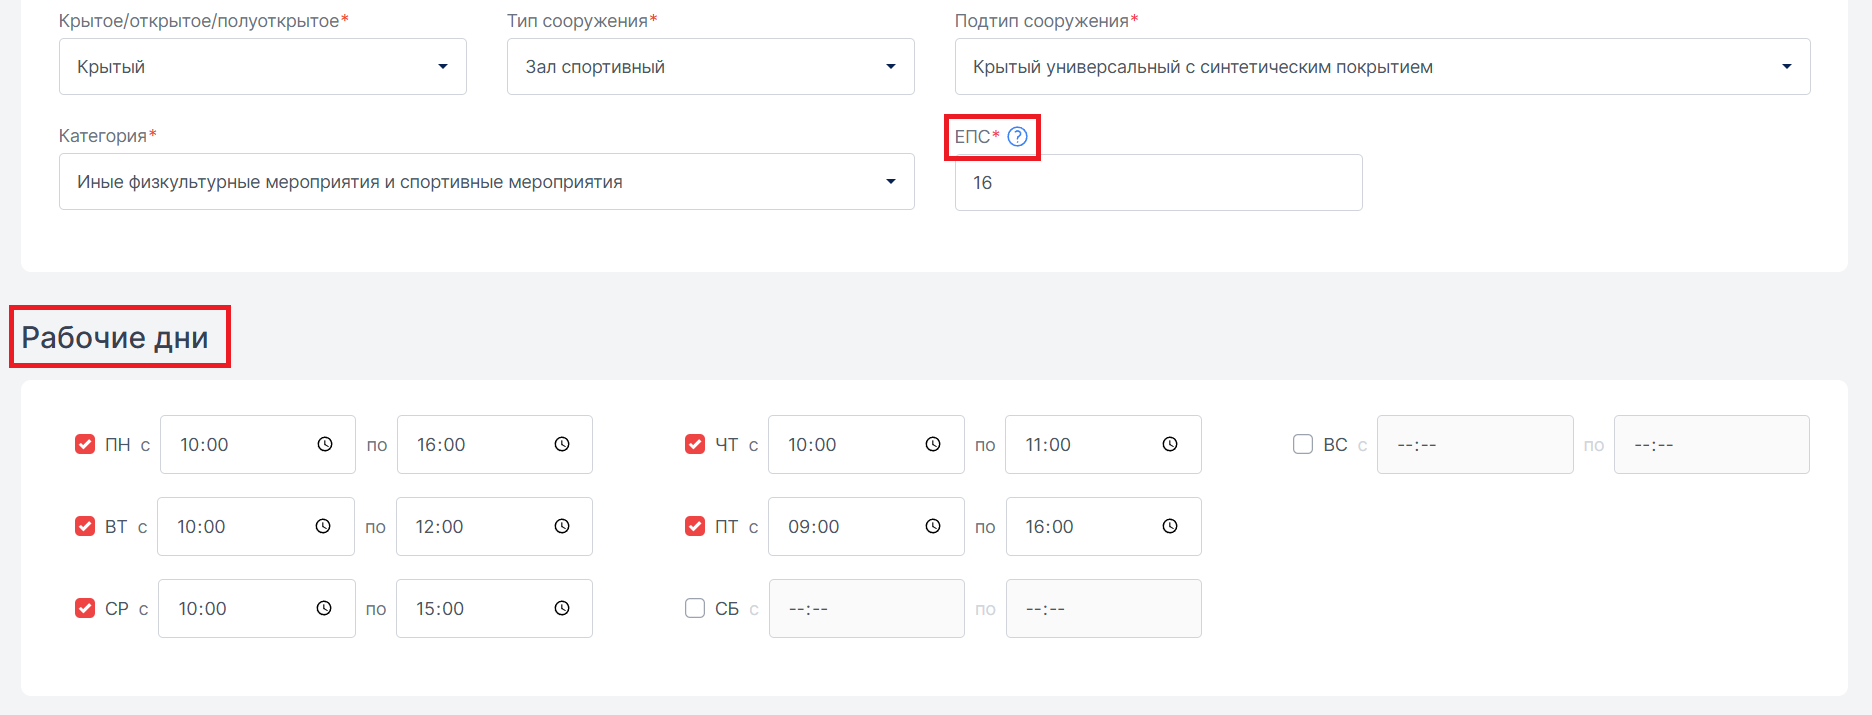Open clock picker for Friday end time
The width and height of the screenshot is (1872, 715).
1170,527
